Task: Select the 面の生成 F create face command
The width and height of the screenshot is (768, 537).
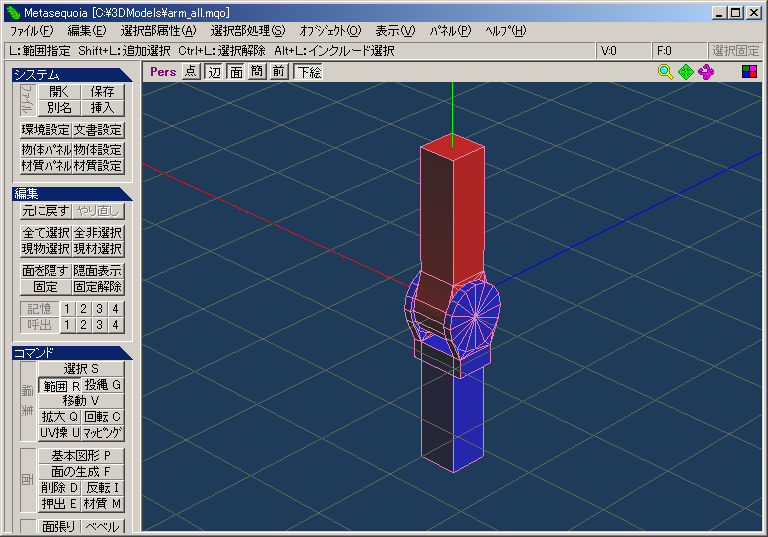Action: coord(81,472)
